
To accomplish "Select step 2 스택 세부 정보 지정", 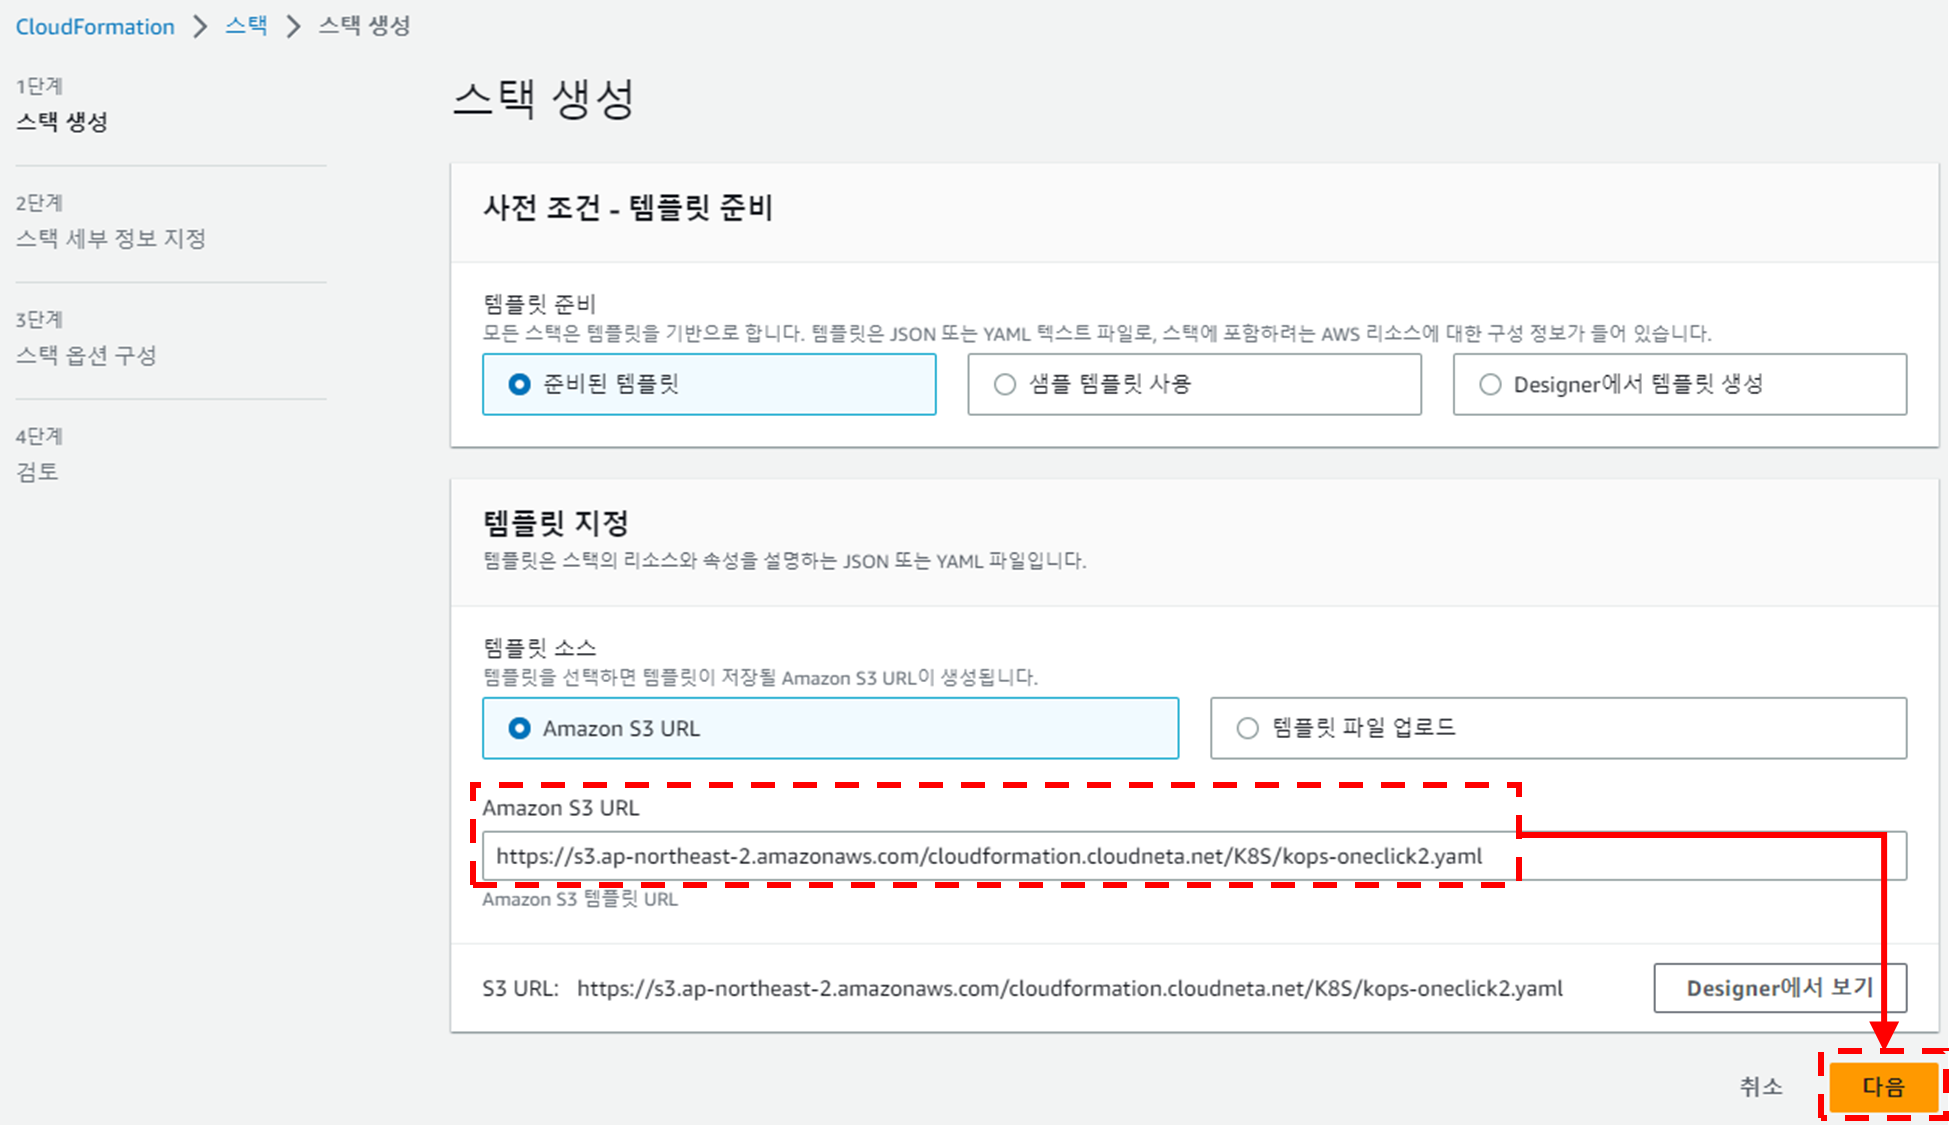I will point(111,238).
